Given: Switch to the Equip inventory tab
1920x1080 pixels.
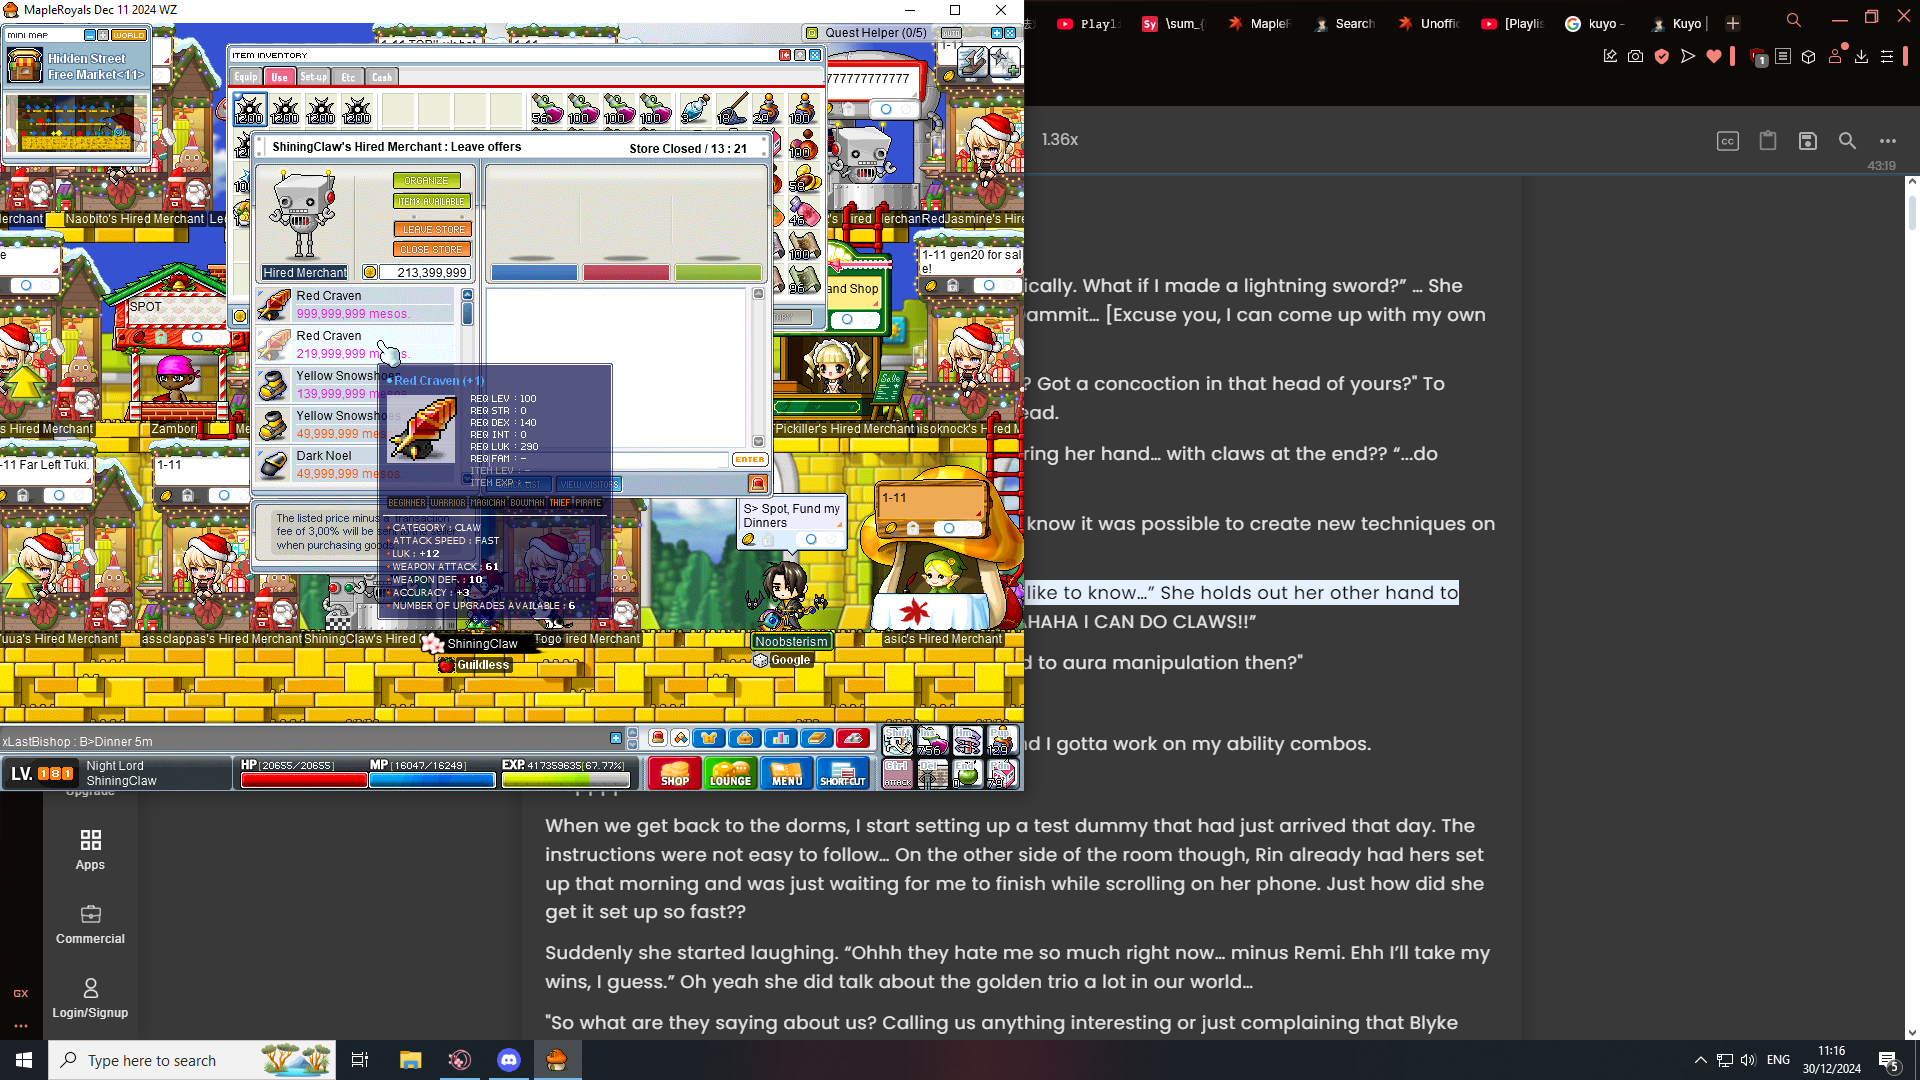Looking at the screenshot, I should click(x=246, y=77).
